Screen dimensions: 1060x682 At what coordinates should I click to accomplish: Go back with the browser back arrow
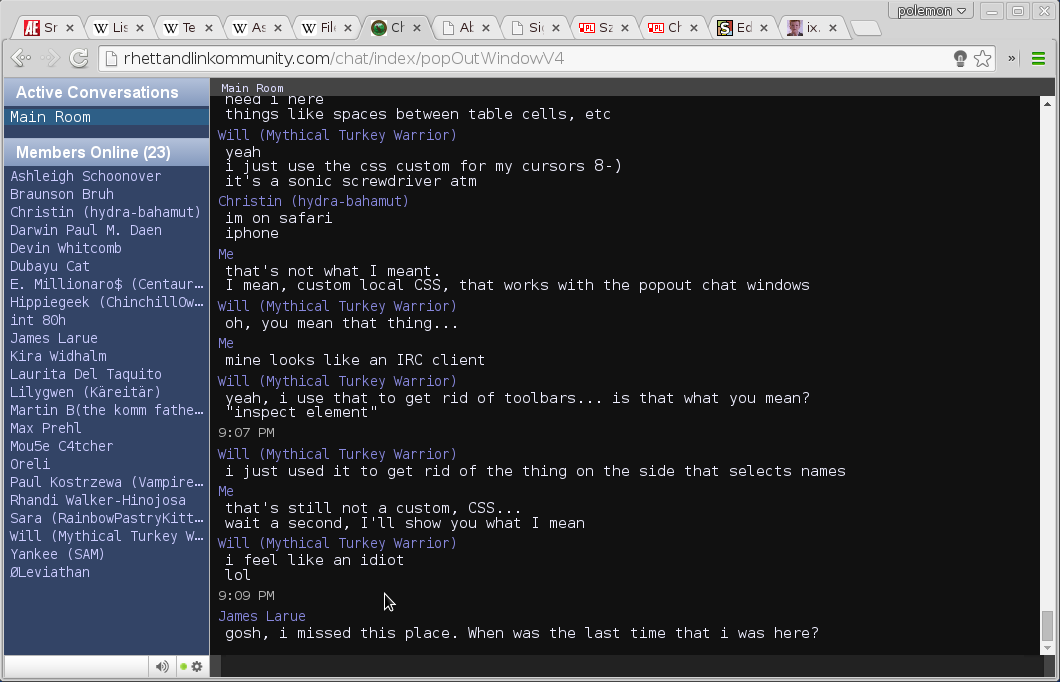pos(20,59)
